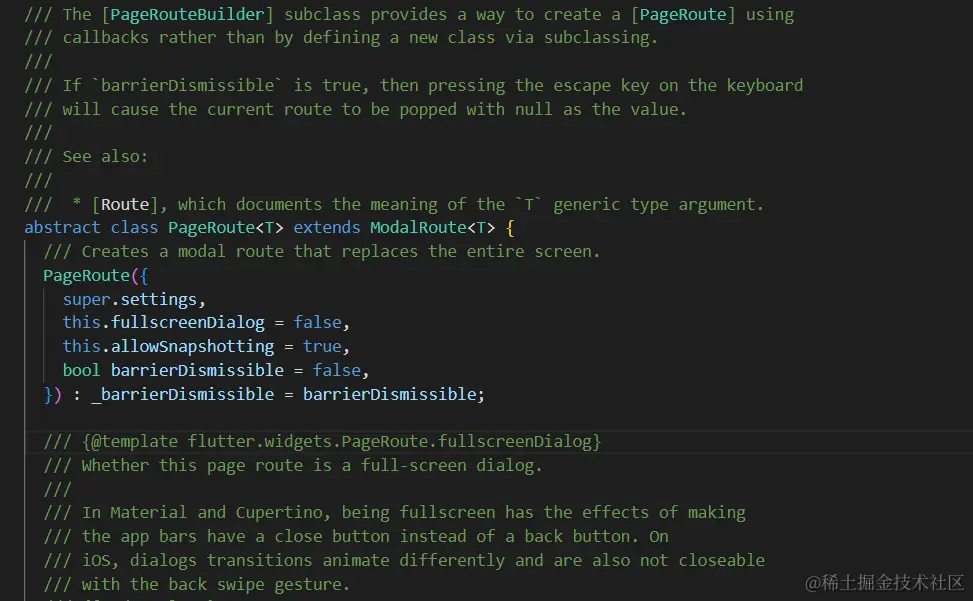Click the [Route] doc reference
This screenshot has height=601, width=973.
125,204
